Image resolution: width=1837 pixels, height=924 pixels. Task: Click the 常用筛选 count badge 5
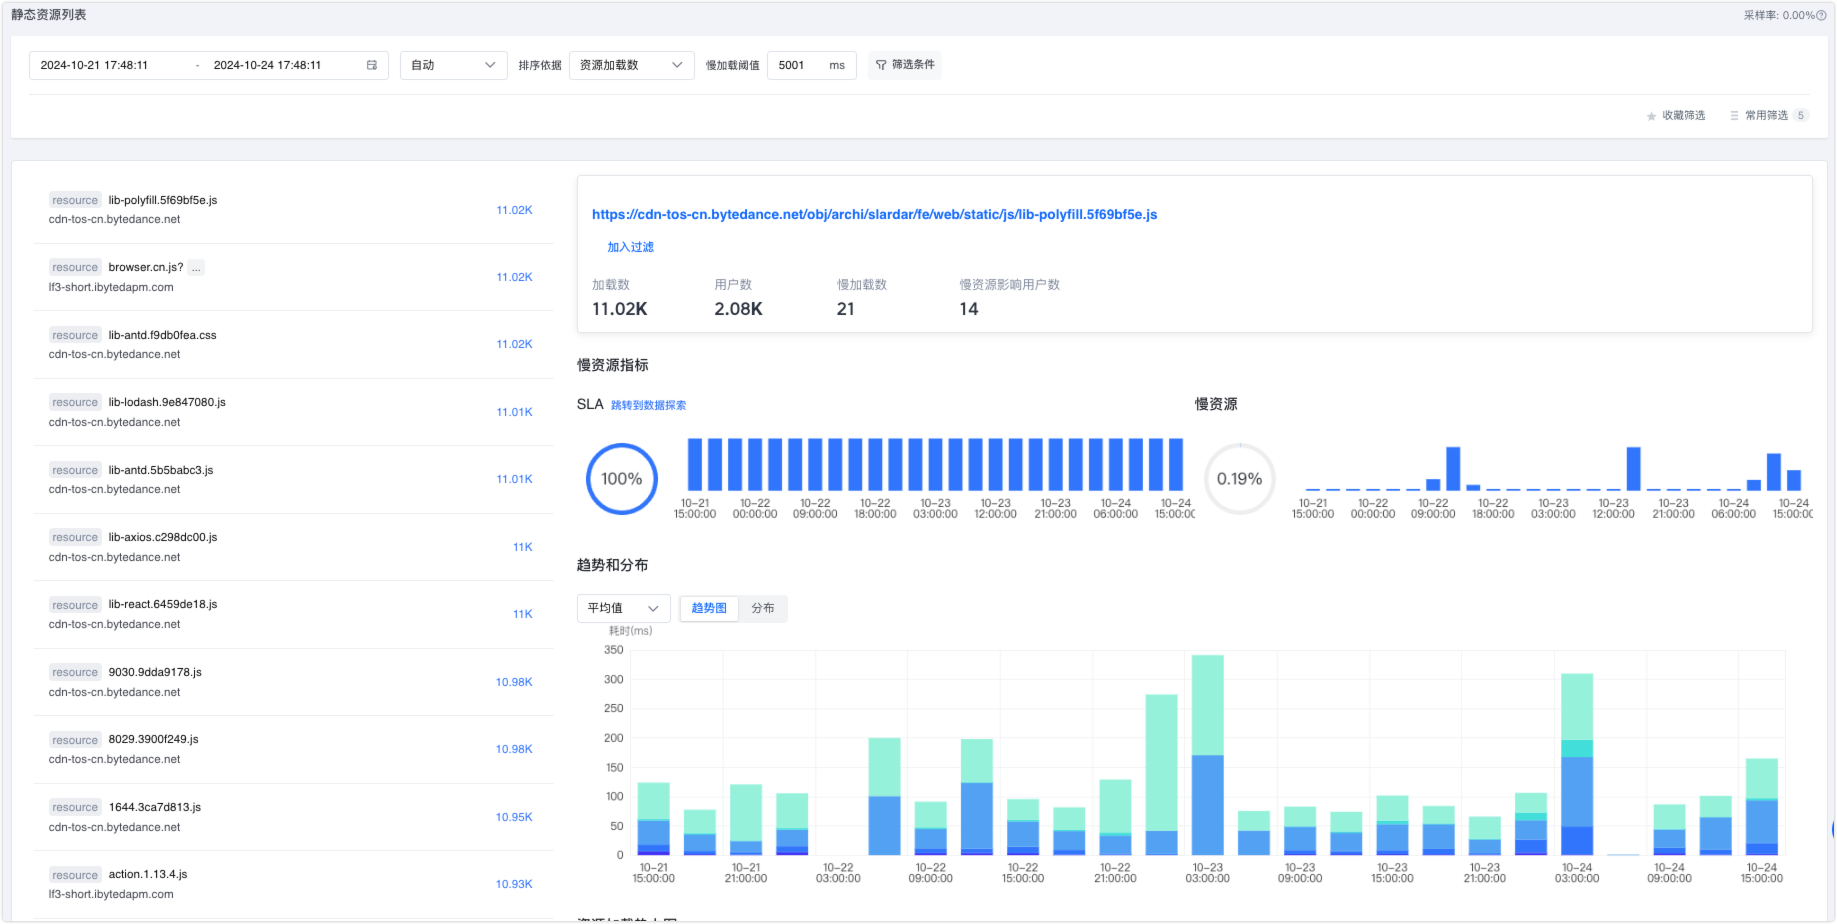point(1801,116)
